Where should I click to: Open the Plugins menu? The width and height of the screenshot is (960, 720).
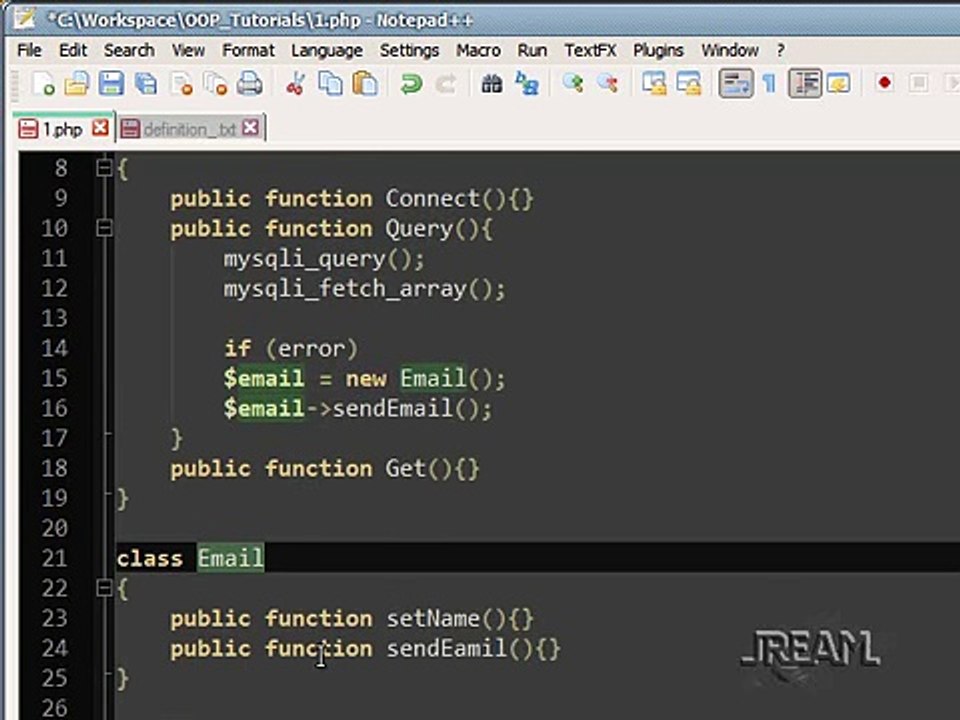pyautogui.click(x=658, y=50)
